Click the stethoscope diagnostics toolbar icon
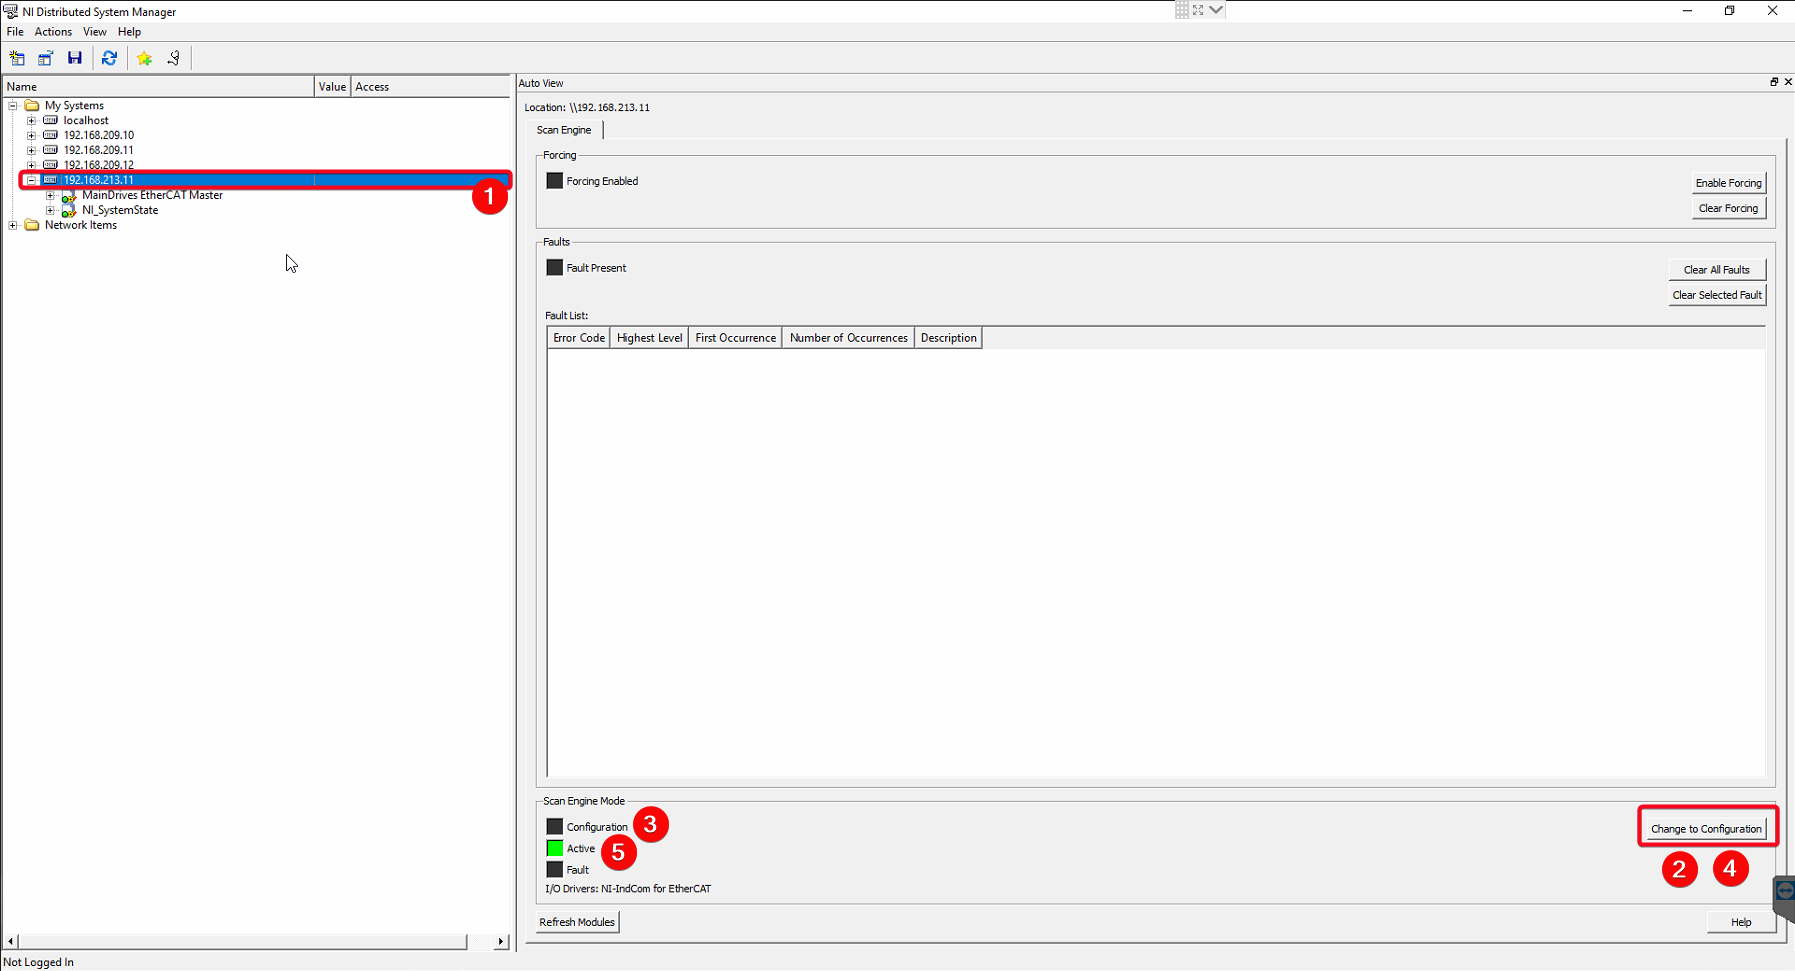This screenshot has height=971, width=1795. (x=174, y=58)
